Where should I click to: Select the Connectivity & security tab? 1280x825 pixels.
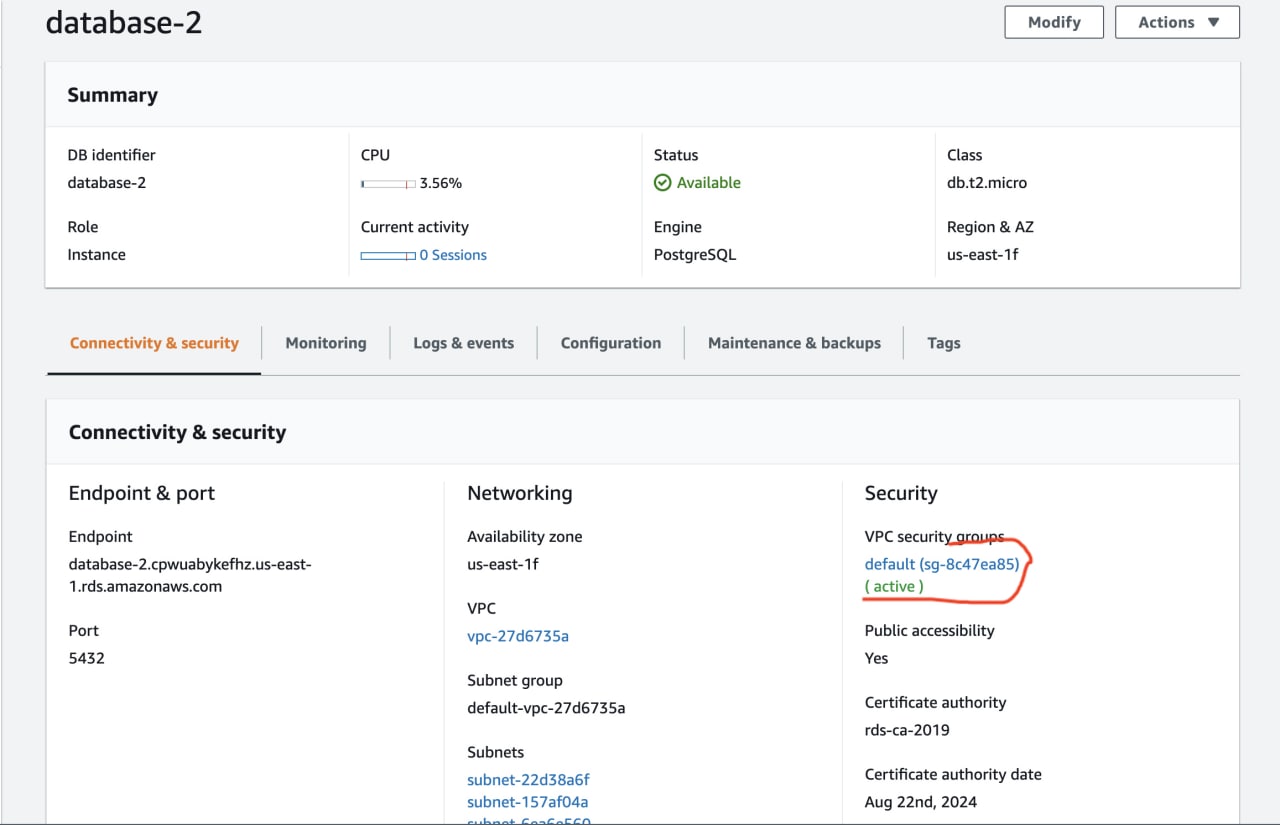click(154, 343)
